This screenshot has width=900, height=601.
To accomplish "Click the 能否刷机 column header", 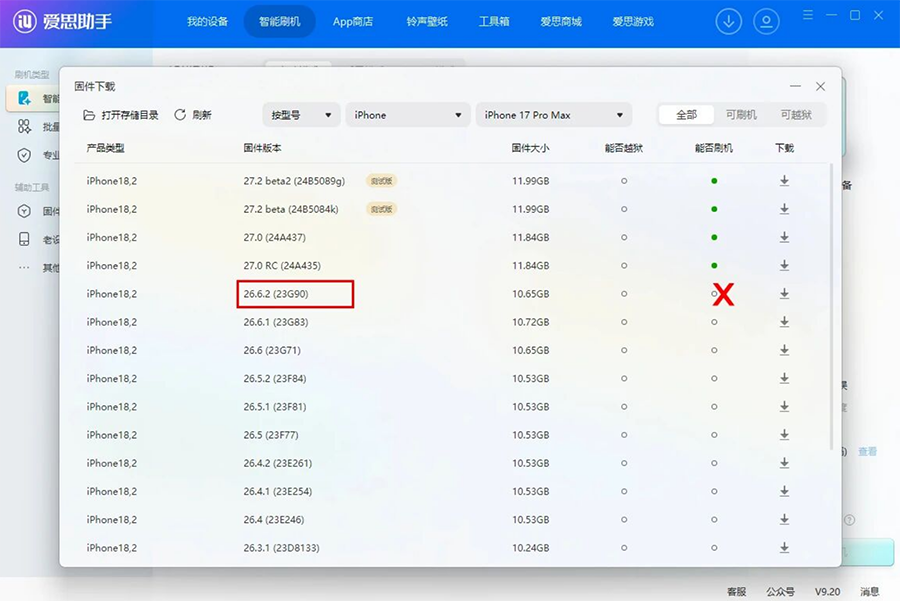I will coord(713,148).
